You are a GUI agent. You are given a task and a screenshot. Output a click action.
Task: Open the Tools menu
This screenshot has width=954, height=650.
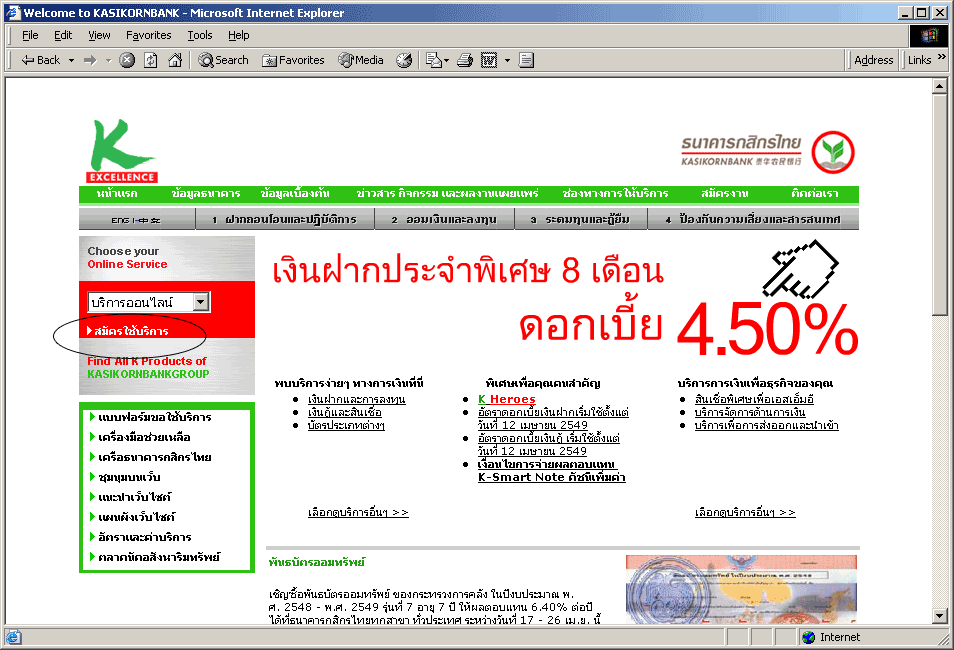point(200,35)
